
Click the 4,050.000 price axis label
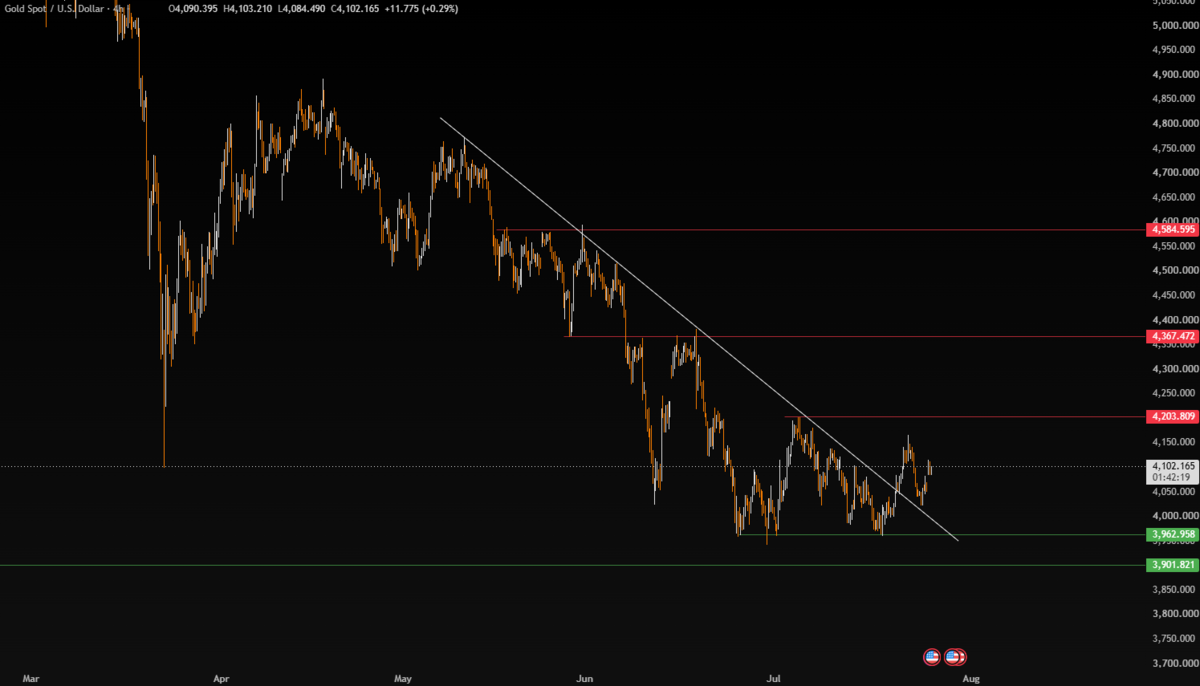click(1174, 491)
